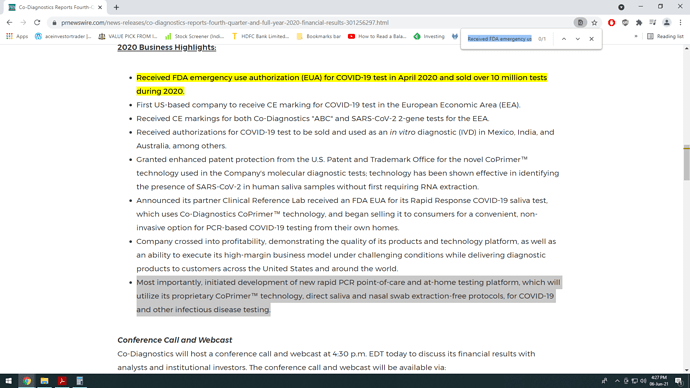Open the Extensions puzzle-piece menu
The image size is (690, 388).
tap(639, 22)
